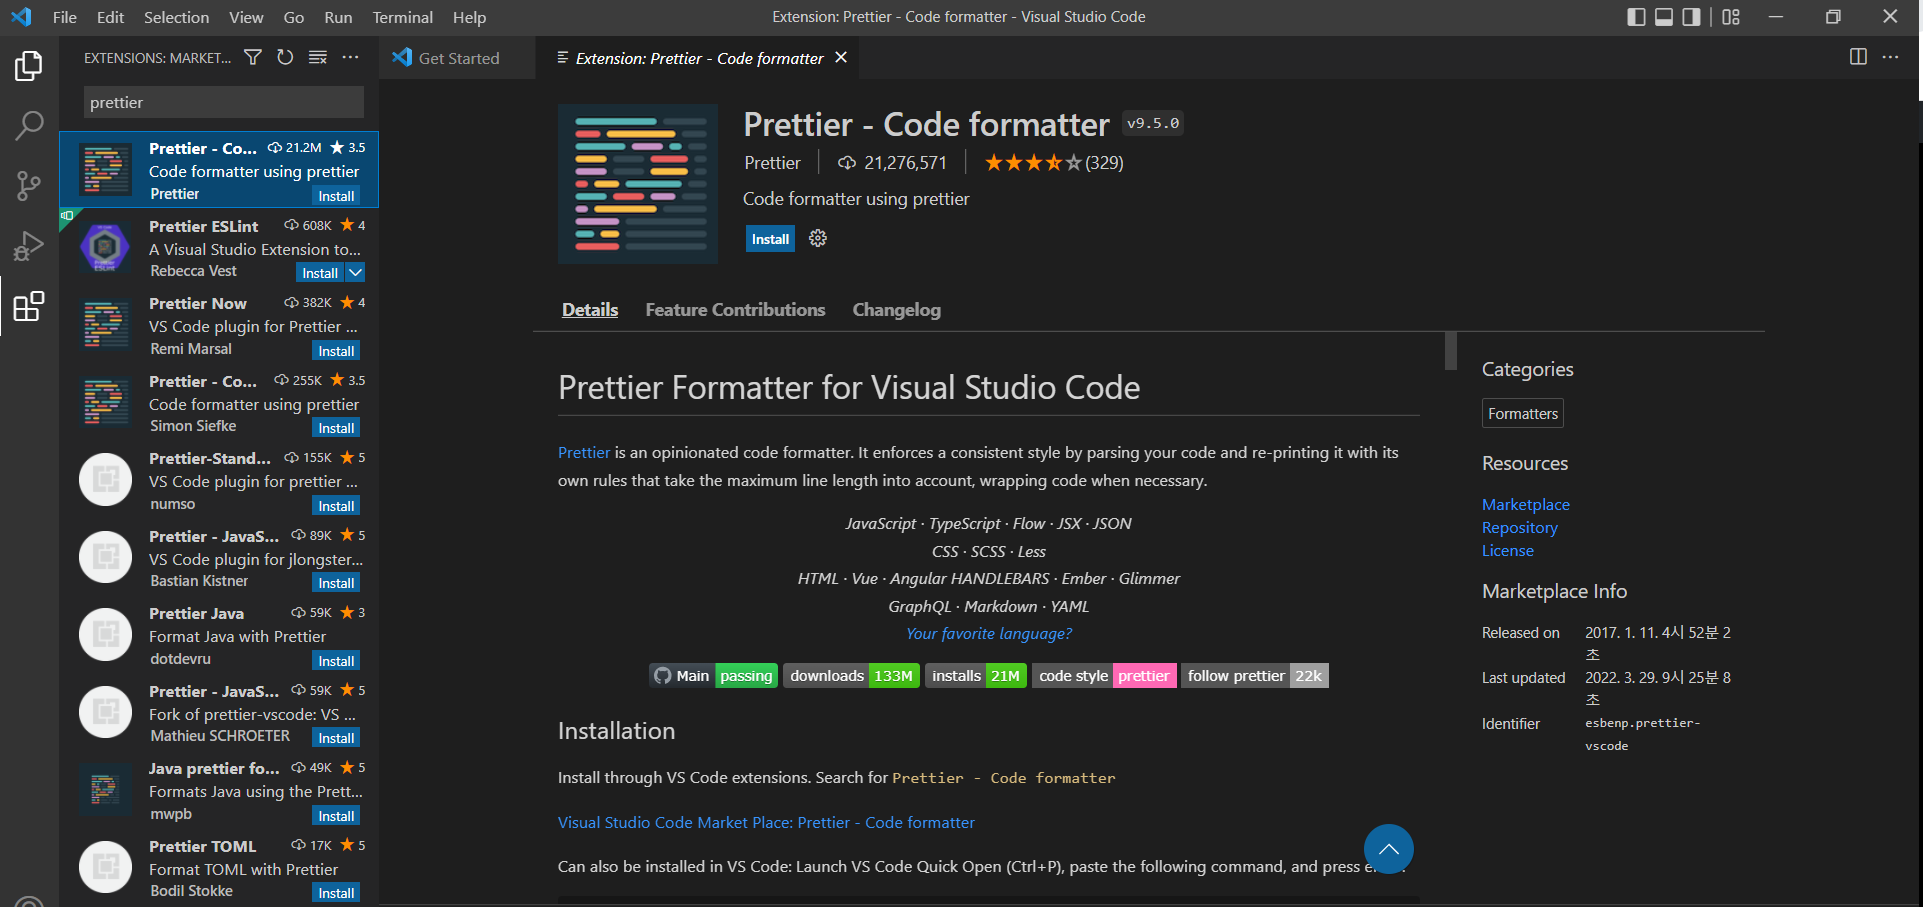Select the Details tab

tap(590, 310)
